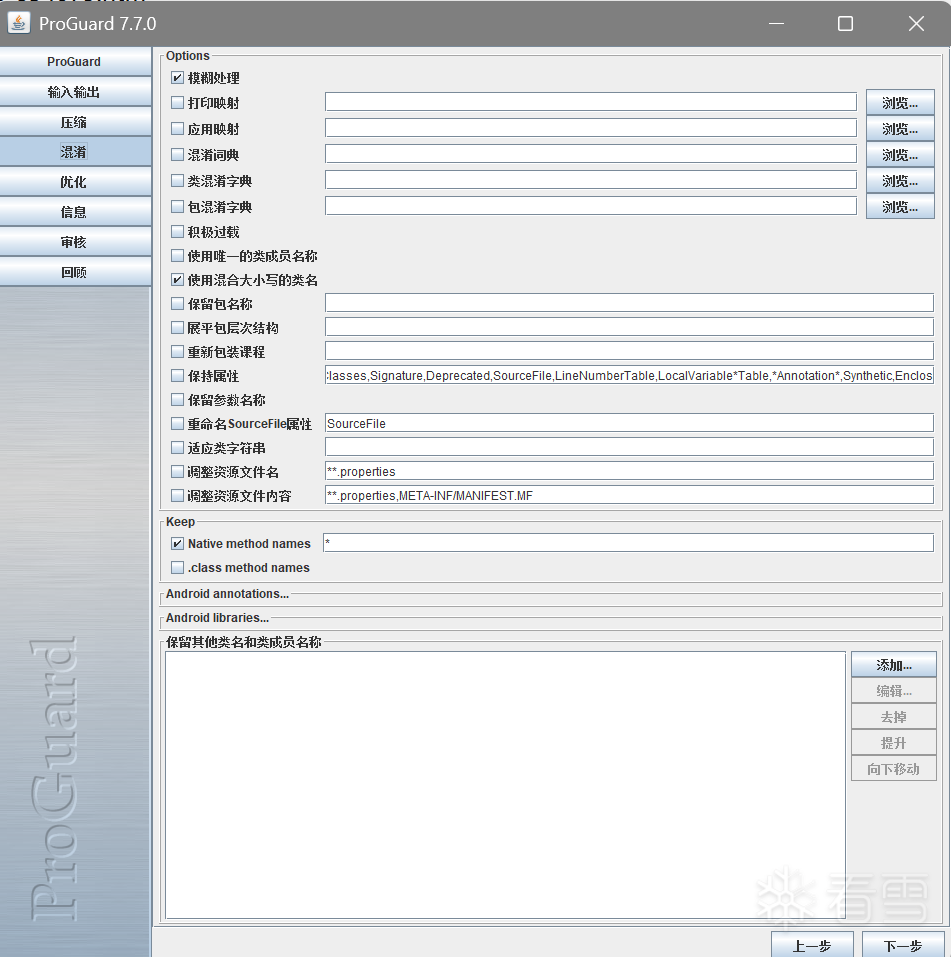Click the 调整资源文件名 **.properties field
This screenshot has width=951, height=957.
pos(629,471)
